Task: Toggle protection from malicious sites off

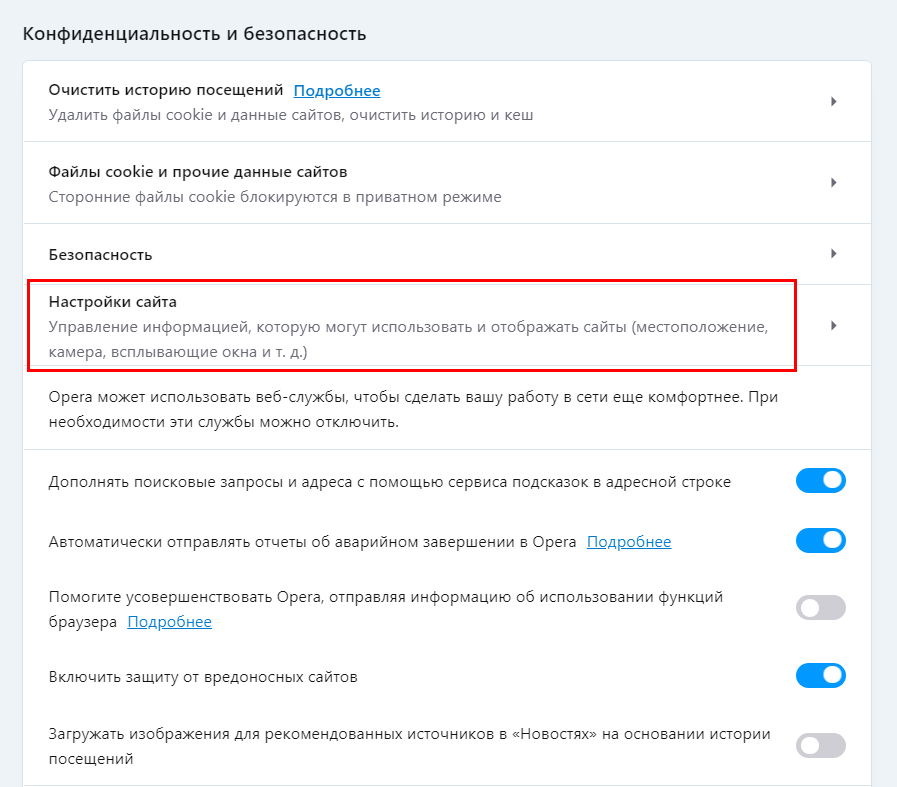Action: tap(820, 676)
